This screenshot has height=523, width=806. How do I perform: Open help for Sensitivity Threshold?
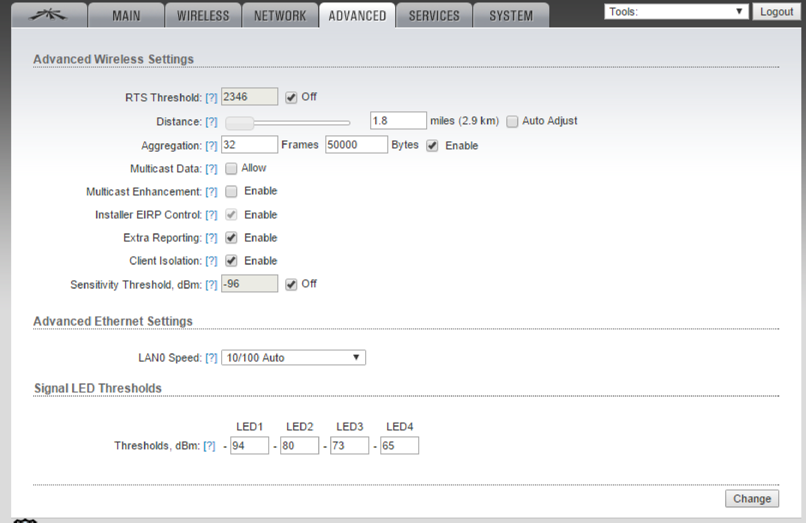(x=211, y=285)
